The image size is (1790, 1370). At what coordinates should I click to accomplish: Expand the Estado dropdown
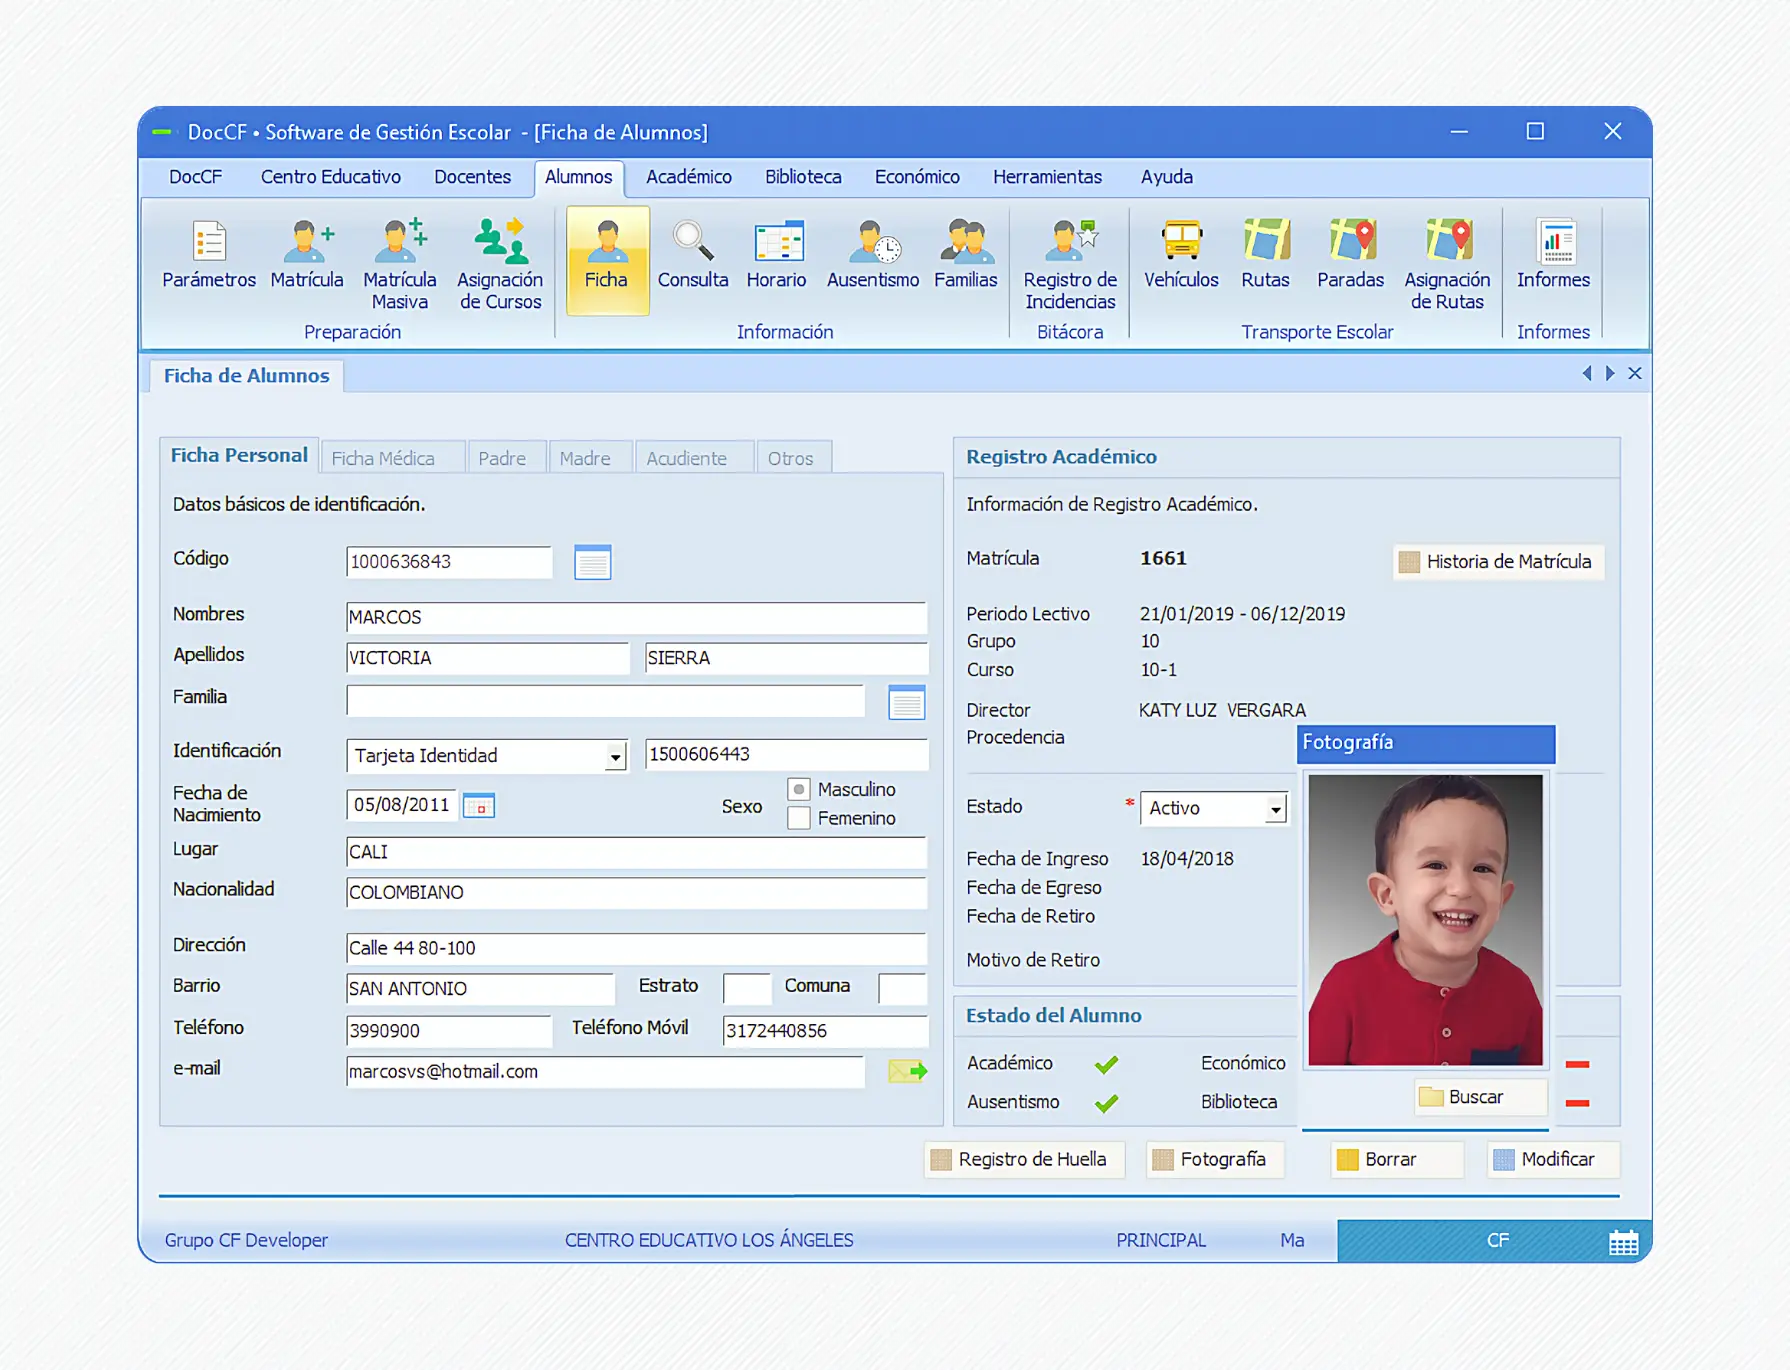point(1275,809)
